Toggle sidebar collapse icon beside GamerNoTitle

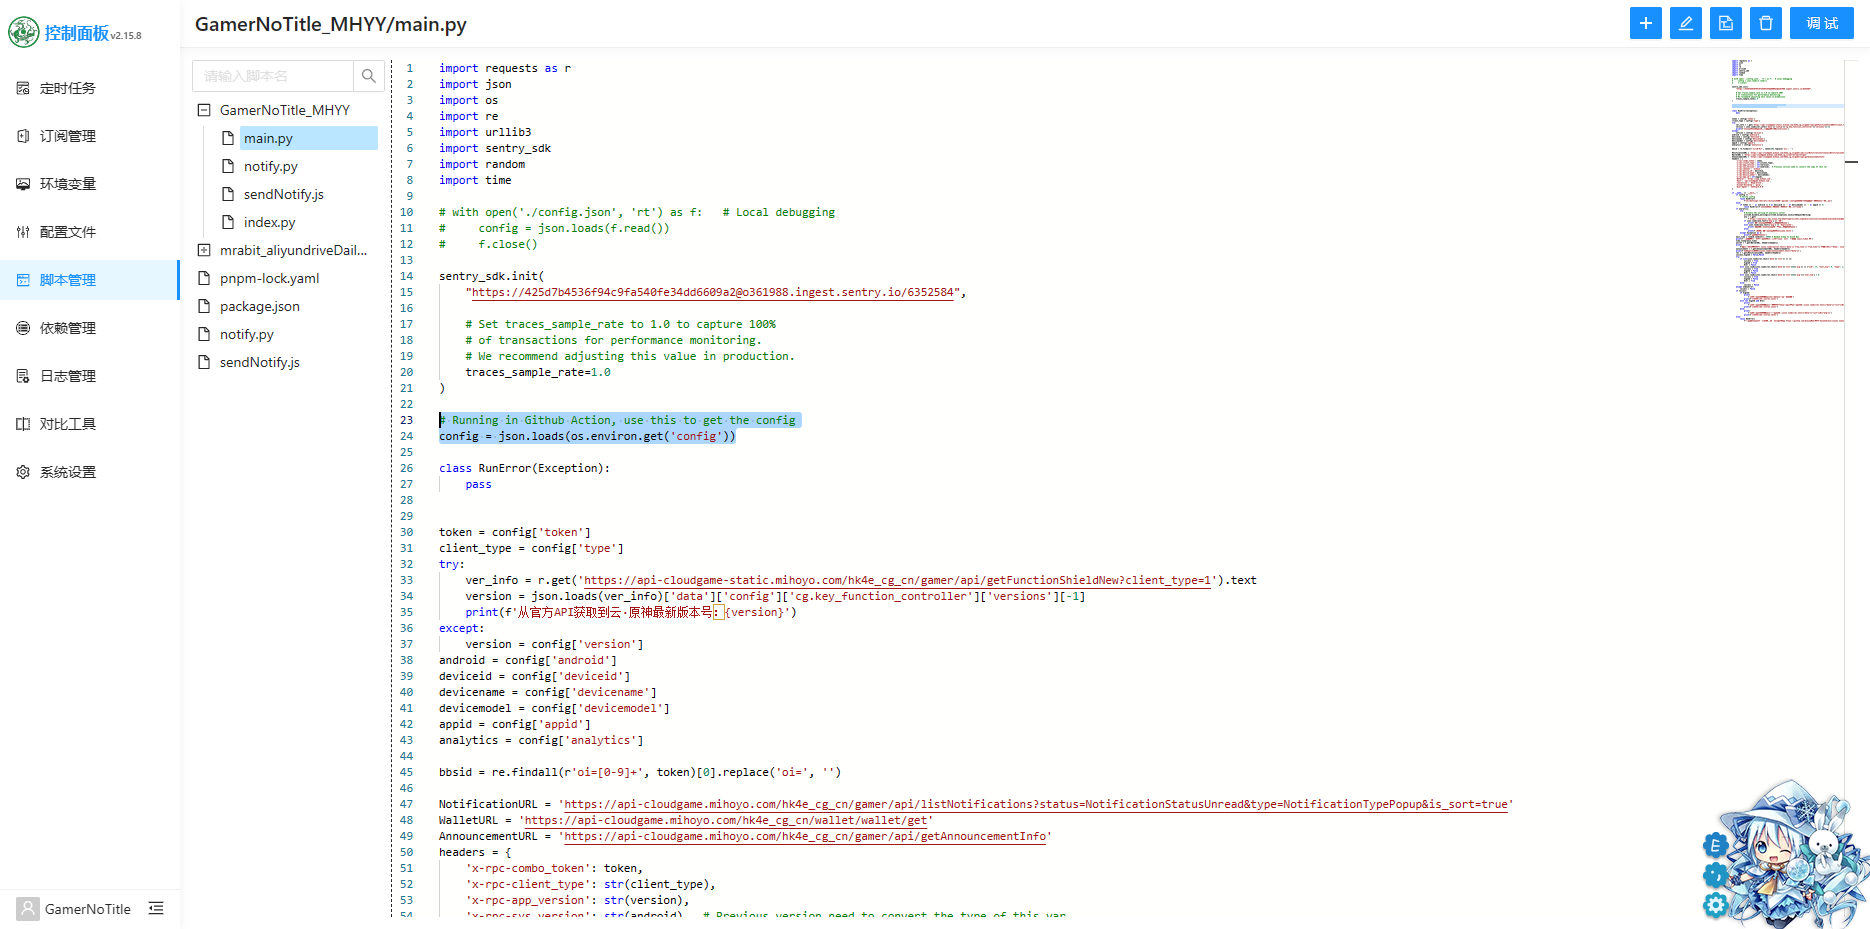tap(156, 908)
